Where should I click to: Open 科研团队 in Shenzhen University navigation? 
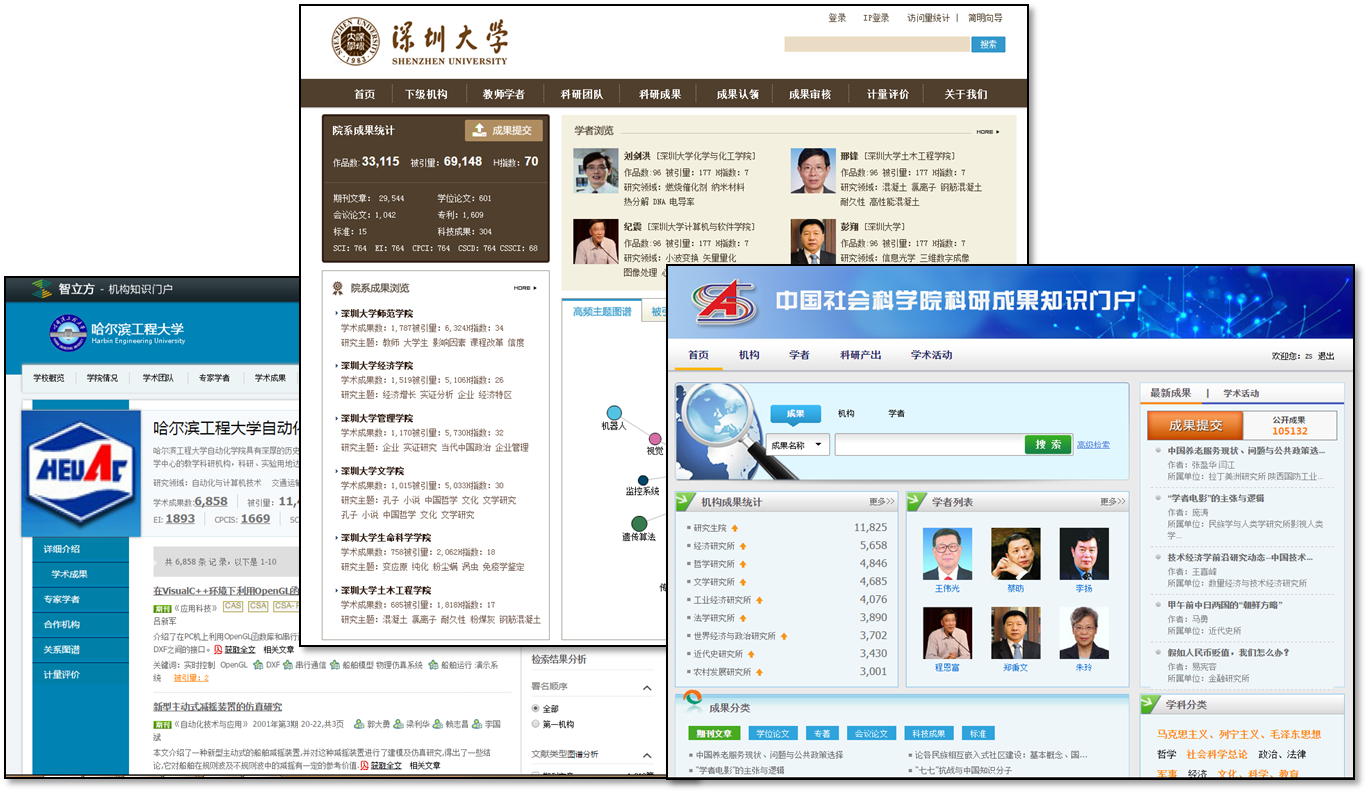click(x=581, y=94)
